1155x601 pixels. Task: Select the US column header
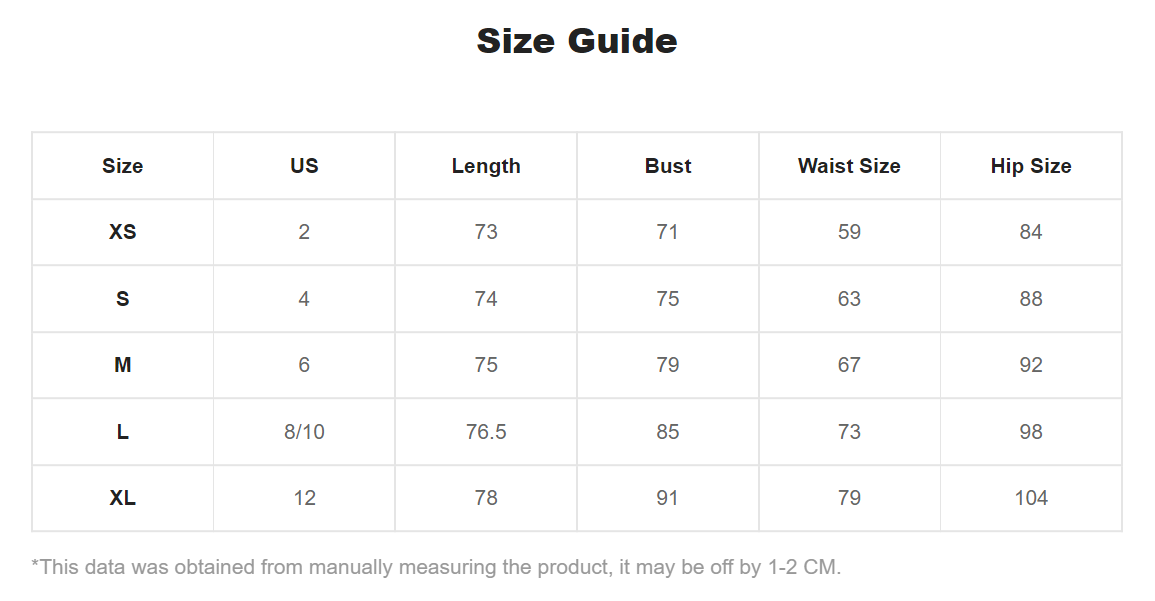click(x=304, y=166)
